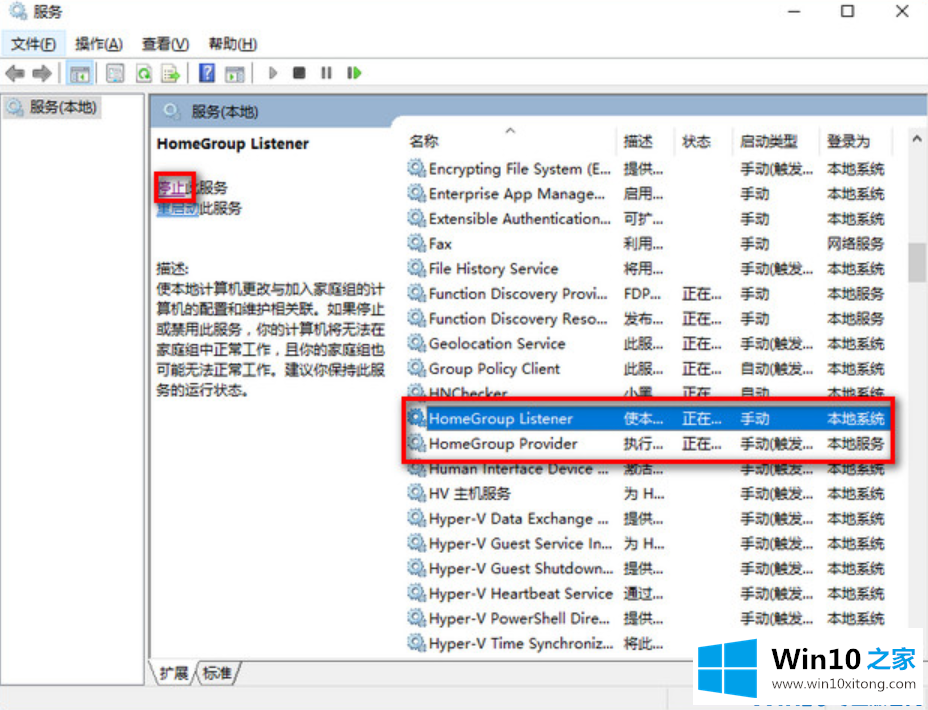Image resolution: width=928 pixels, height=710 pixels.
Task: Click the Stop Service square icon
Action: [299, 73]
